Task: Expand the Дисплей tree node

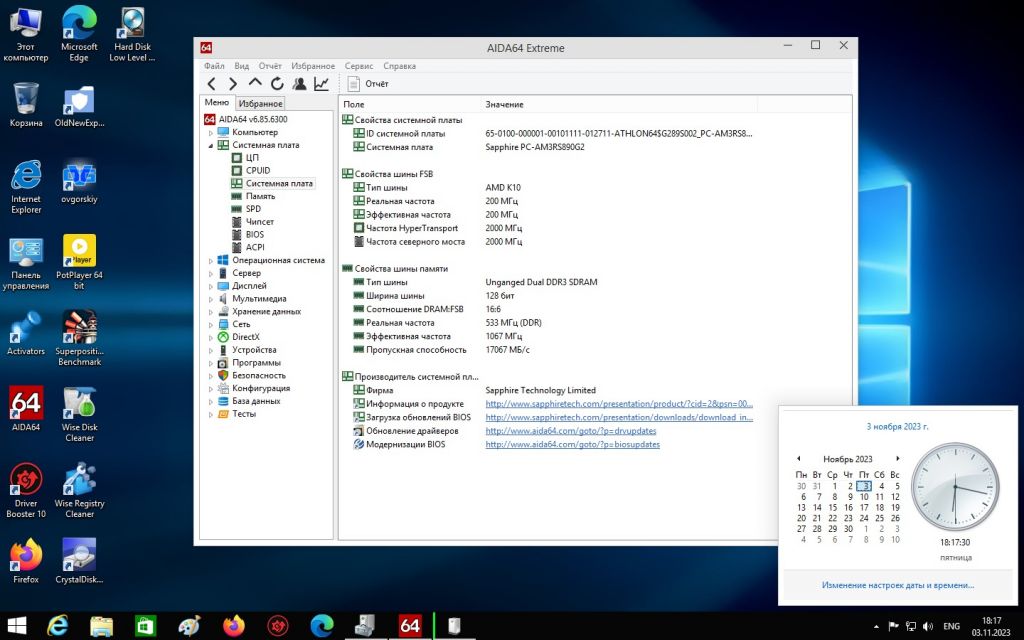Action: pos(211,286)
